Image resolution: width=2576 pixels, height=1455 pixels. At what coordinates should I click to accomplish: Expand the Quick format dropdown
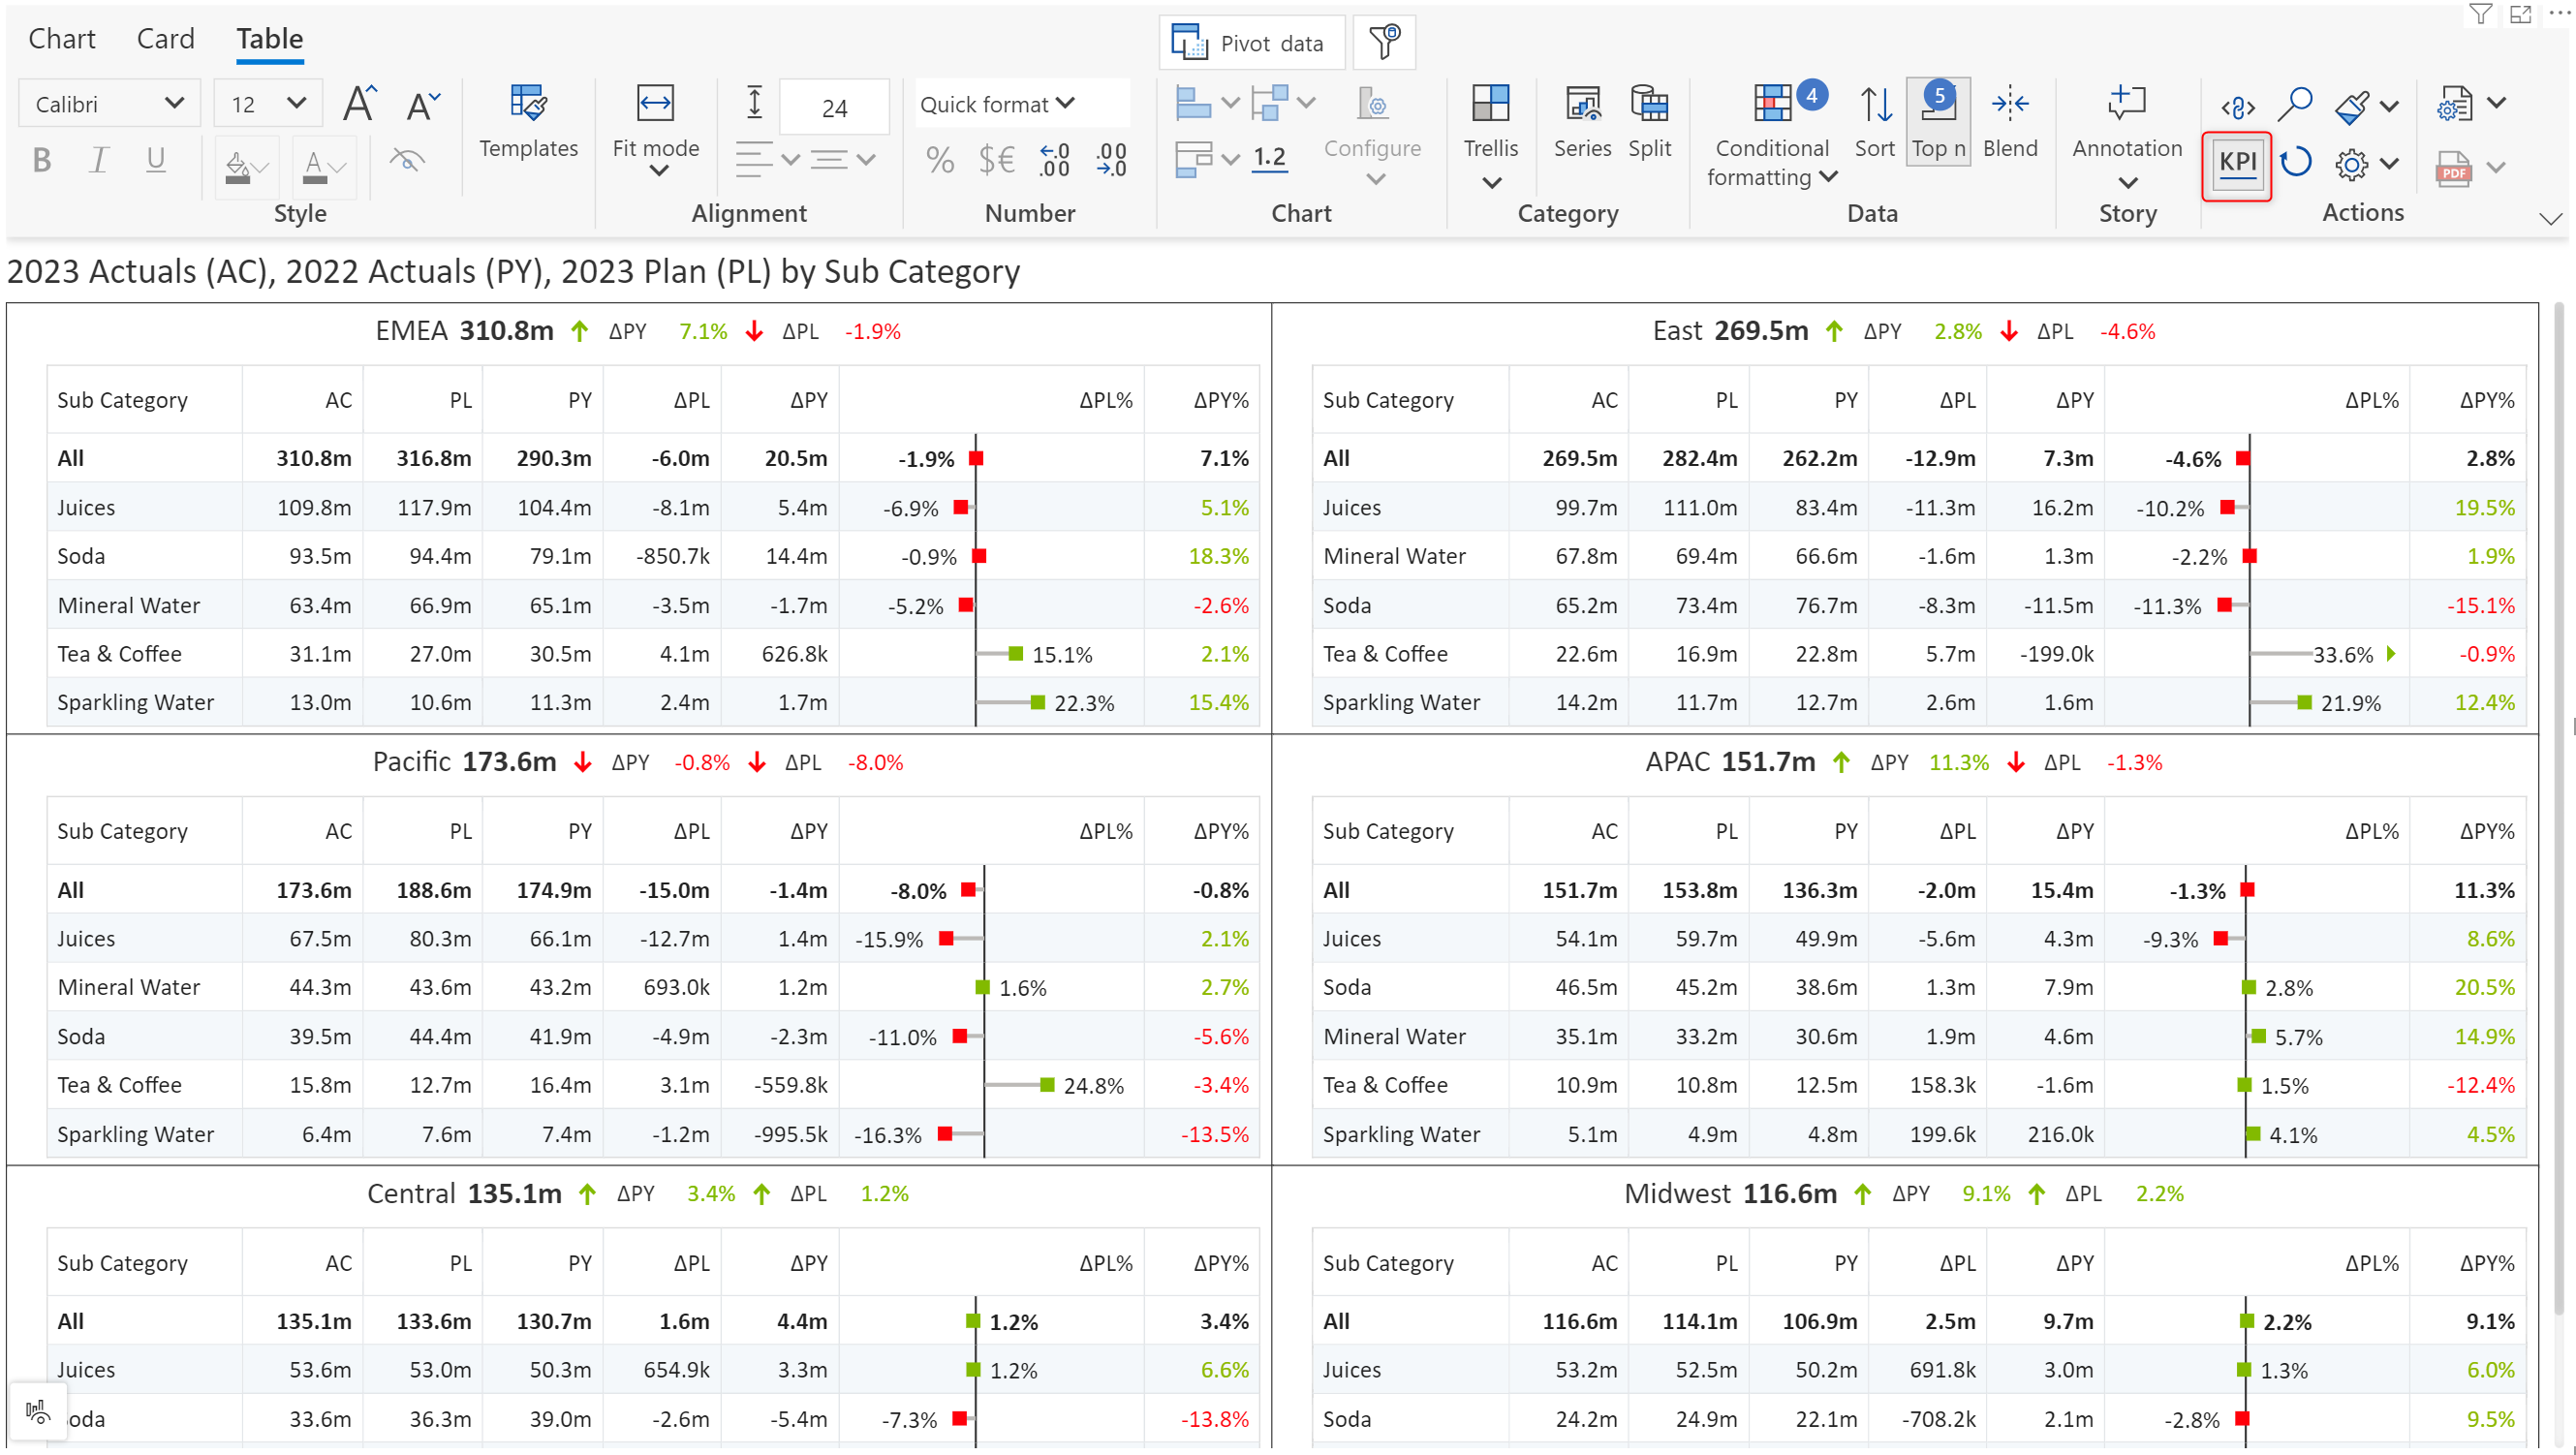(1000, 104)
